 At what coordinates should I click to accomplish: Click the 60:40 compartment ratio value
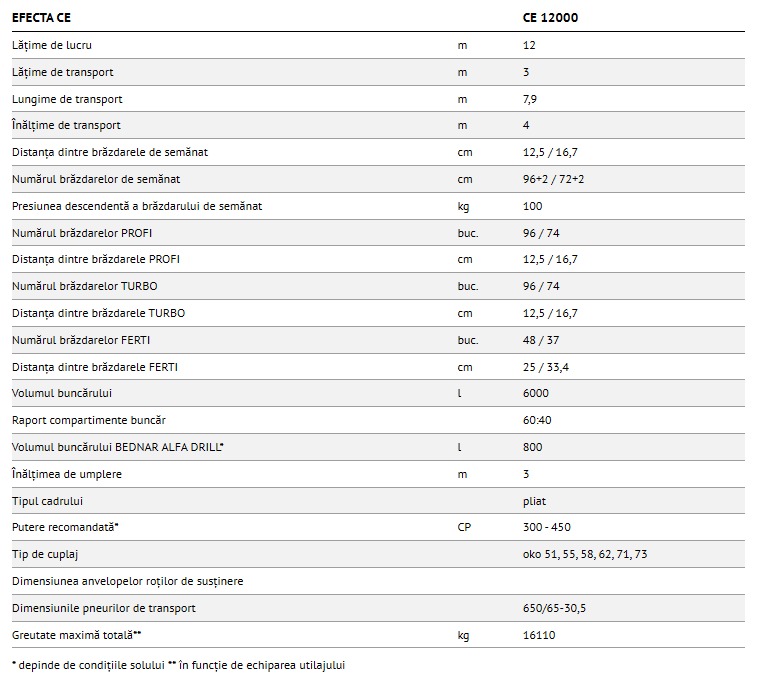pyautogui.click(x=537, y=420)
